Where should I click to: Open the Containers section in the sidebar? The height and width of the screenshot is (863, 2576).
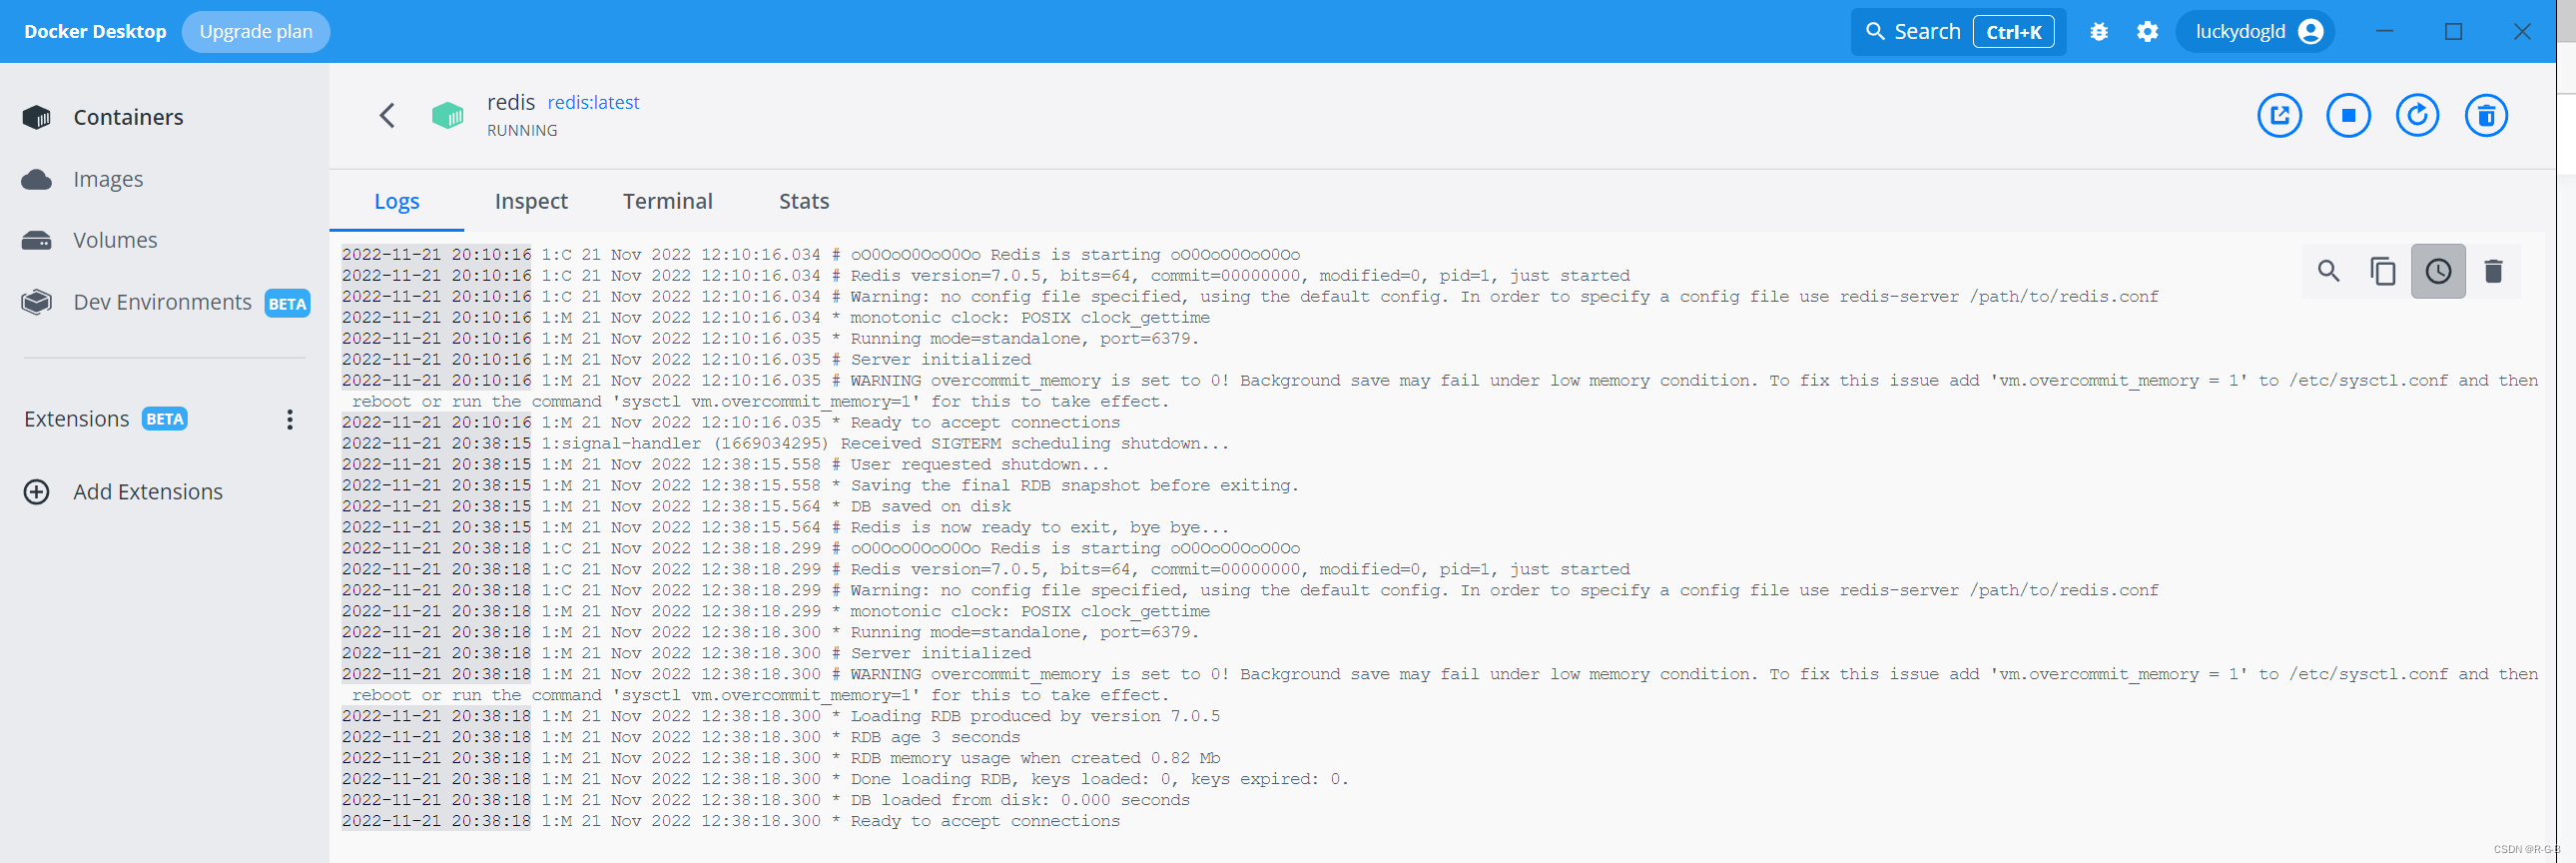tap(128, 117)
